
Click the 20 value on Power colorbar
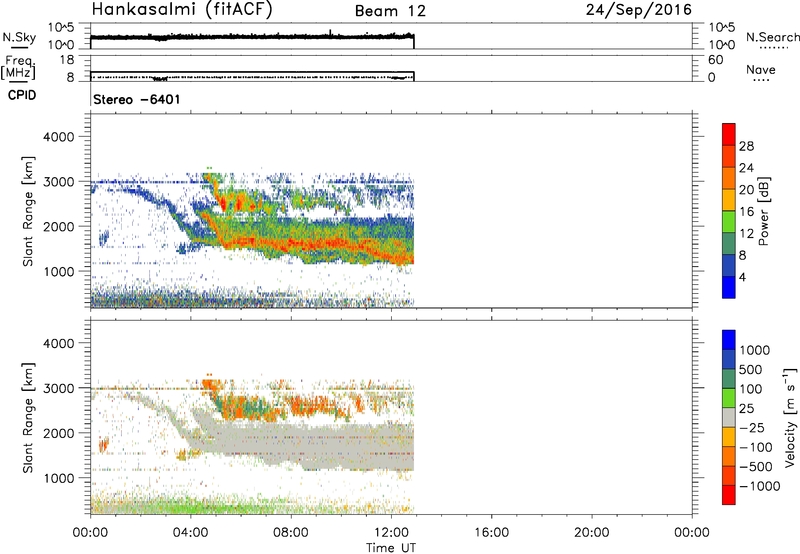[x=746, y=190]
